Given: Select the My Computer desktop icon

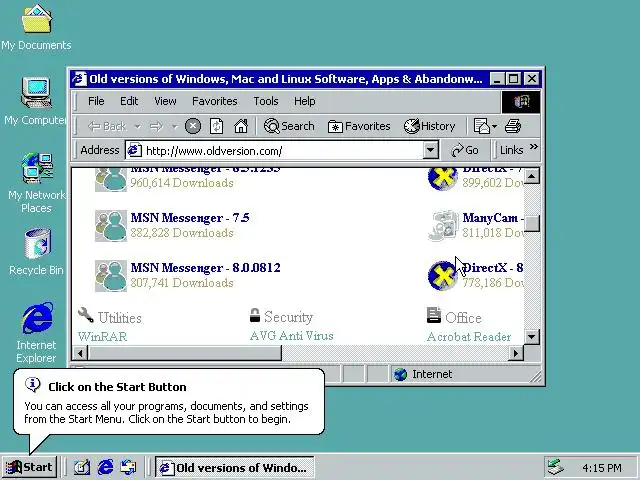Looking at the screenshot, I should (x=36, y=101).
